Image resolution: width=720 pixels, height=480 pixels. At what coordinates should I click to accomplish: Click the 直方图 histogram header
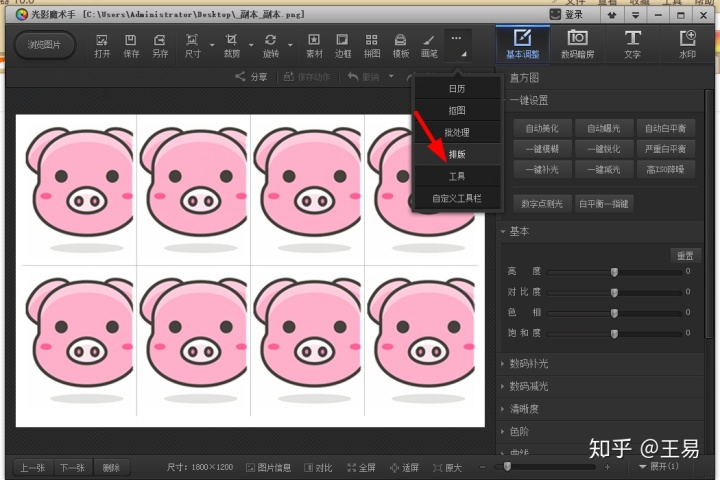(x=524, y=78)
